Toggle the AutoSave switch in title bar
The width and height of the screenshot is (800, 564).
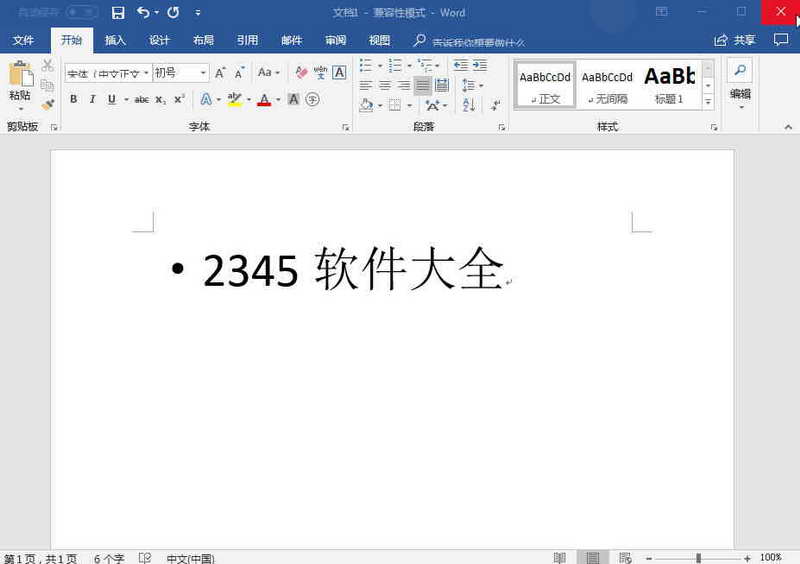point(82,13)
